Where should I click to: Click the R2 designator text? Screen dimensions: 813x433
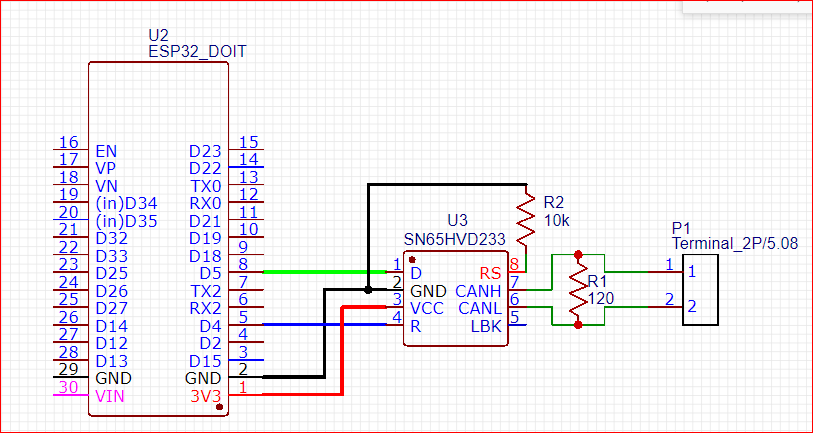tap(554, 202)
